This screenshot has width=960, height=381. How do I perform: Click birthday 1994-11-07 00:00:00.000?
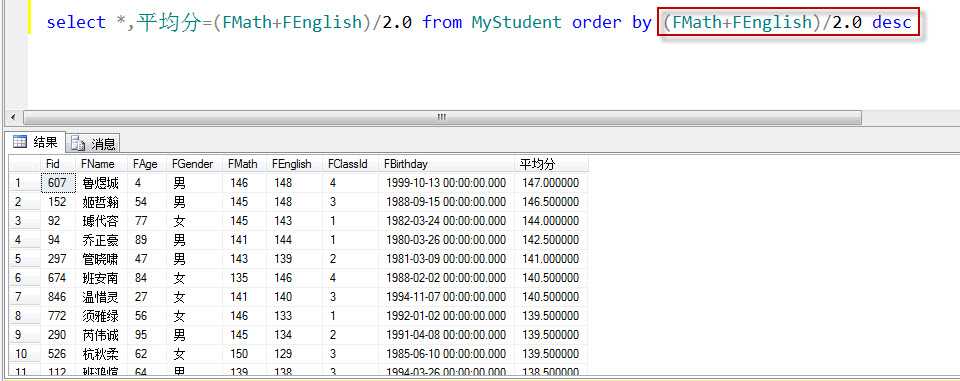pyautogui.click(x=447, y=296)
